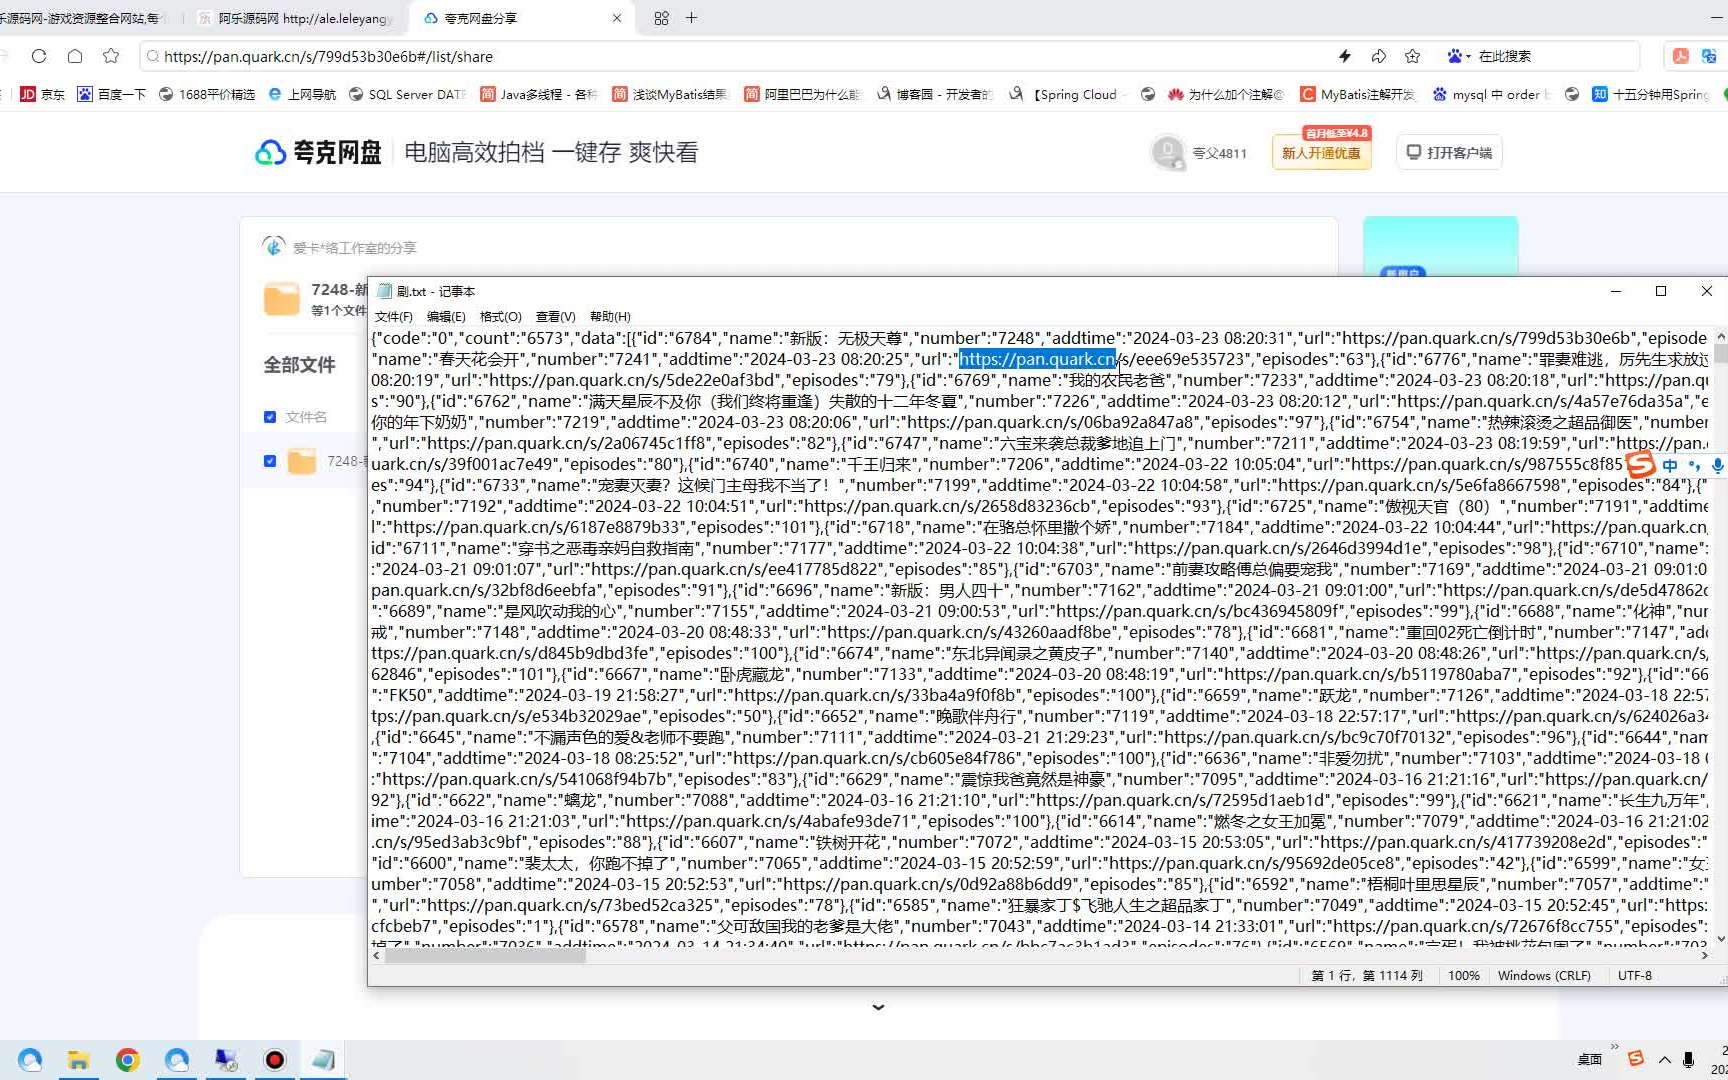Viewport: 1728px width, 1080px height.
Task: Click the Sogou icon in system tray
Action: (x=1636, y=1058)
